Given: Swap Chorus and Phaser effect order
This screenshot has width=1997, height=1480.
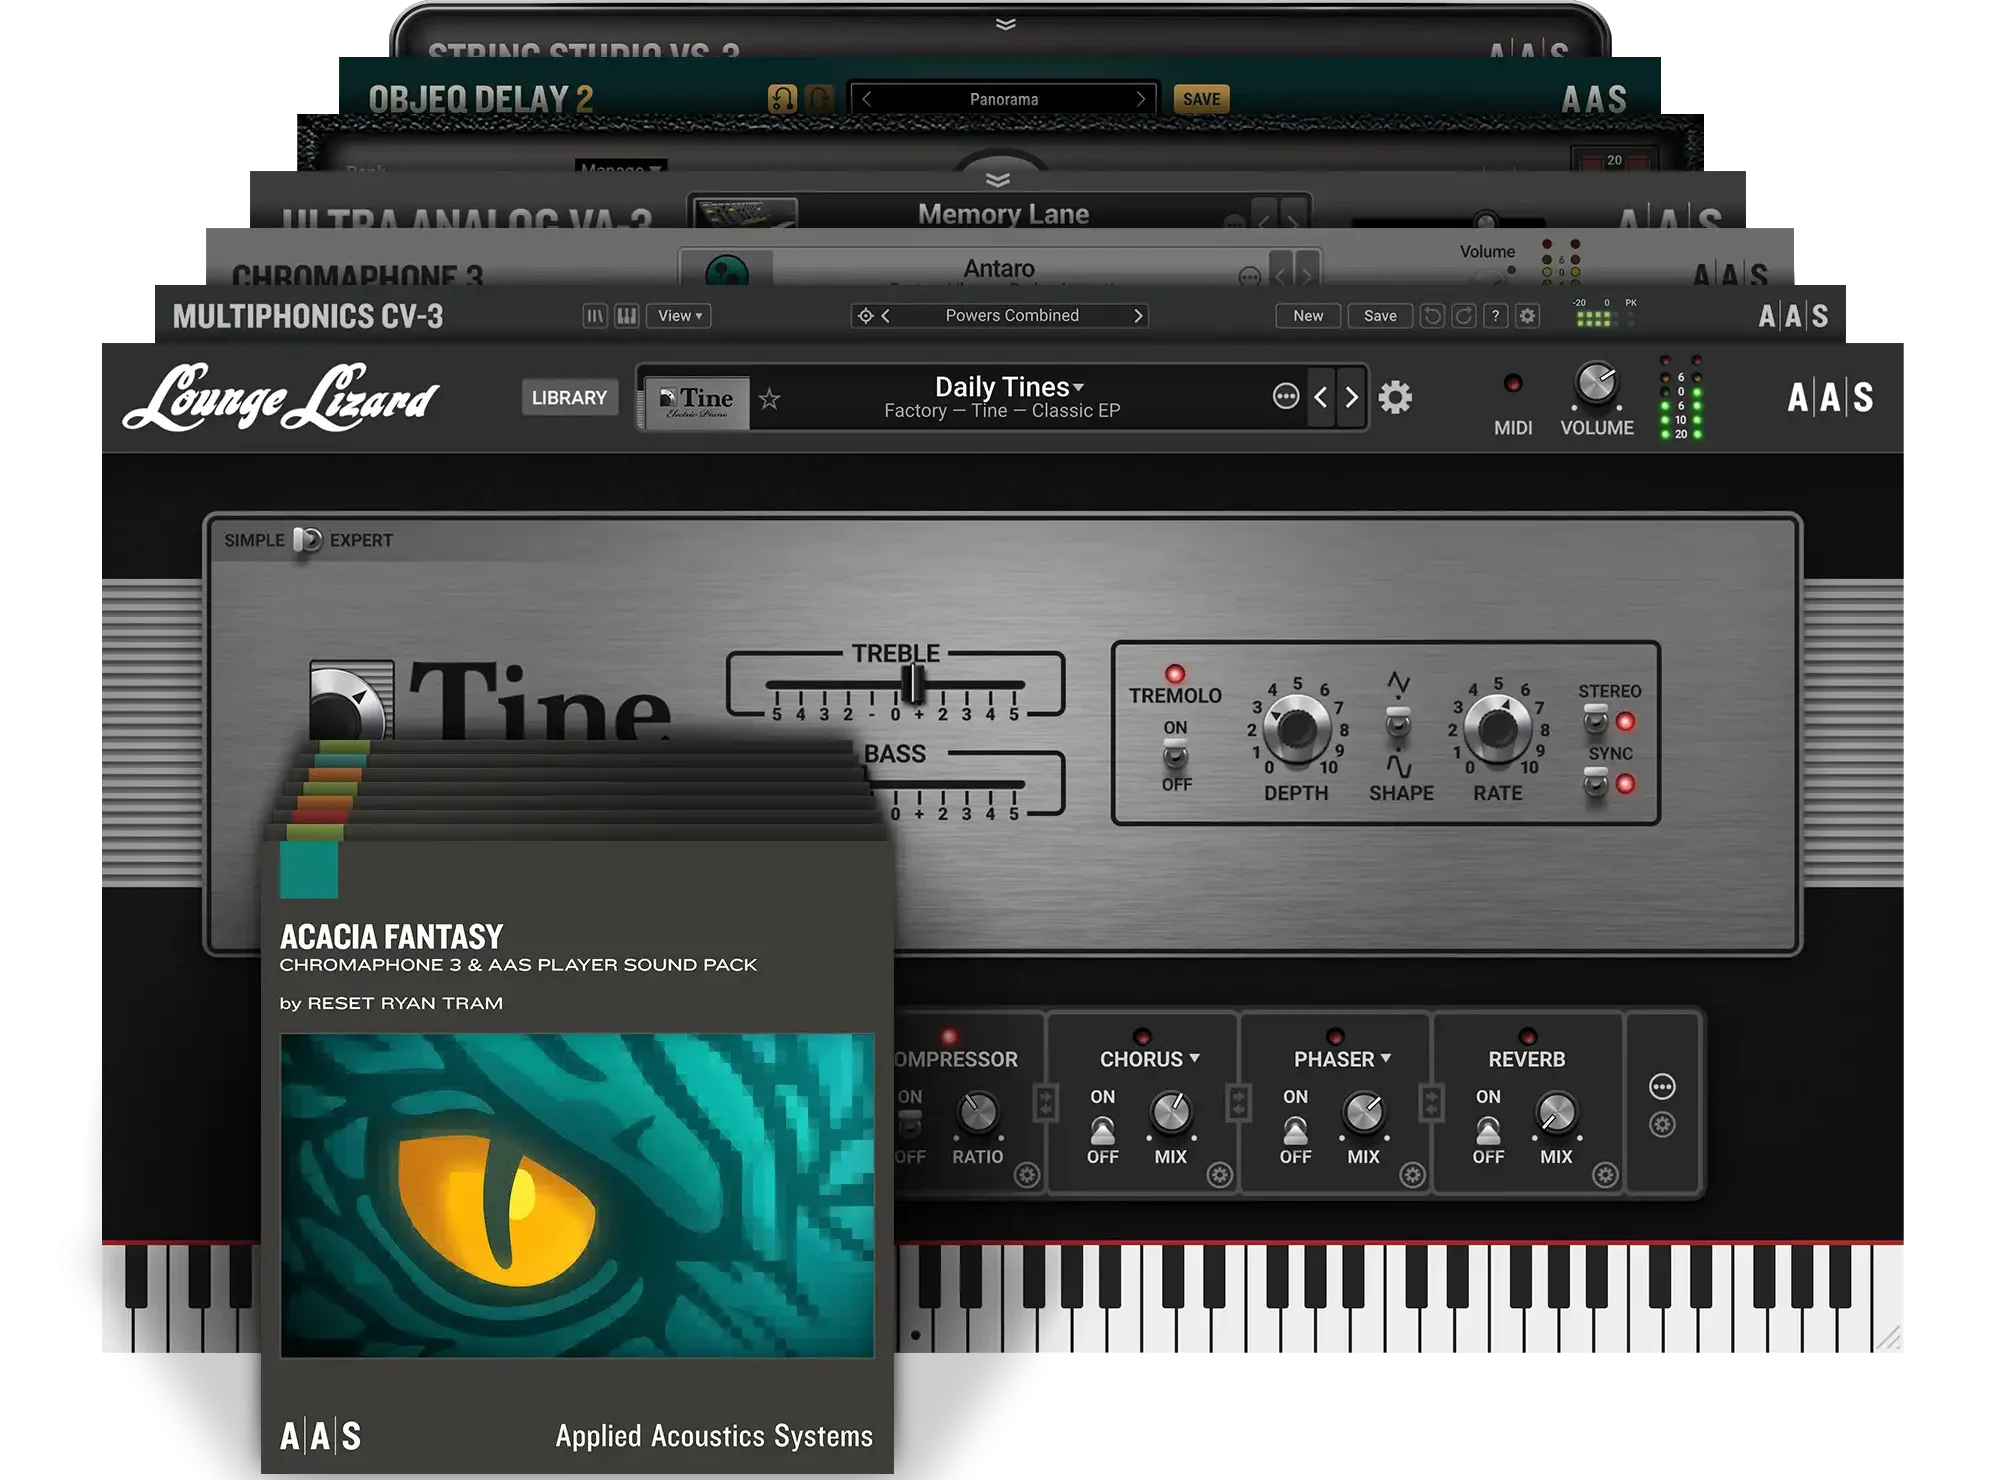Looking at the screenshot, I should [x=1239, y=1103].
